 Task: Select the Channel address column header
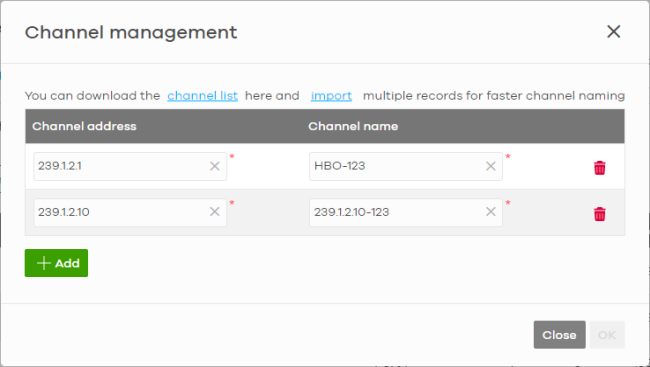84,126
